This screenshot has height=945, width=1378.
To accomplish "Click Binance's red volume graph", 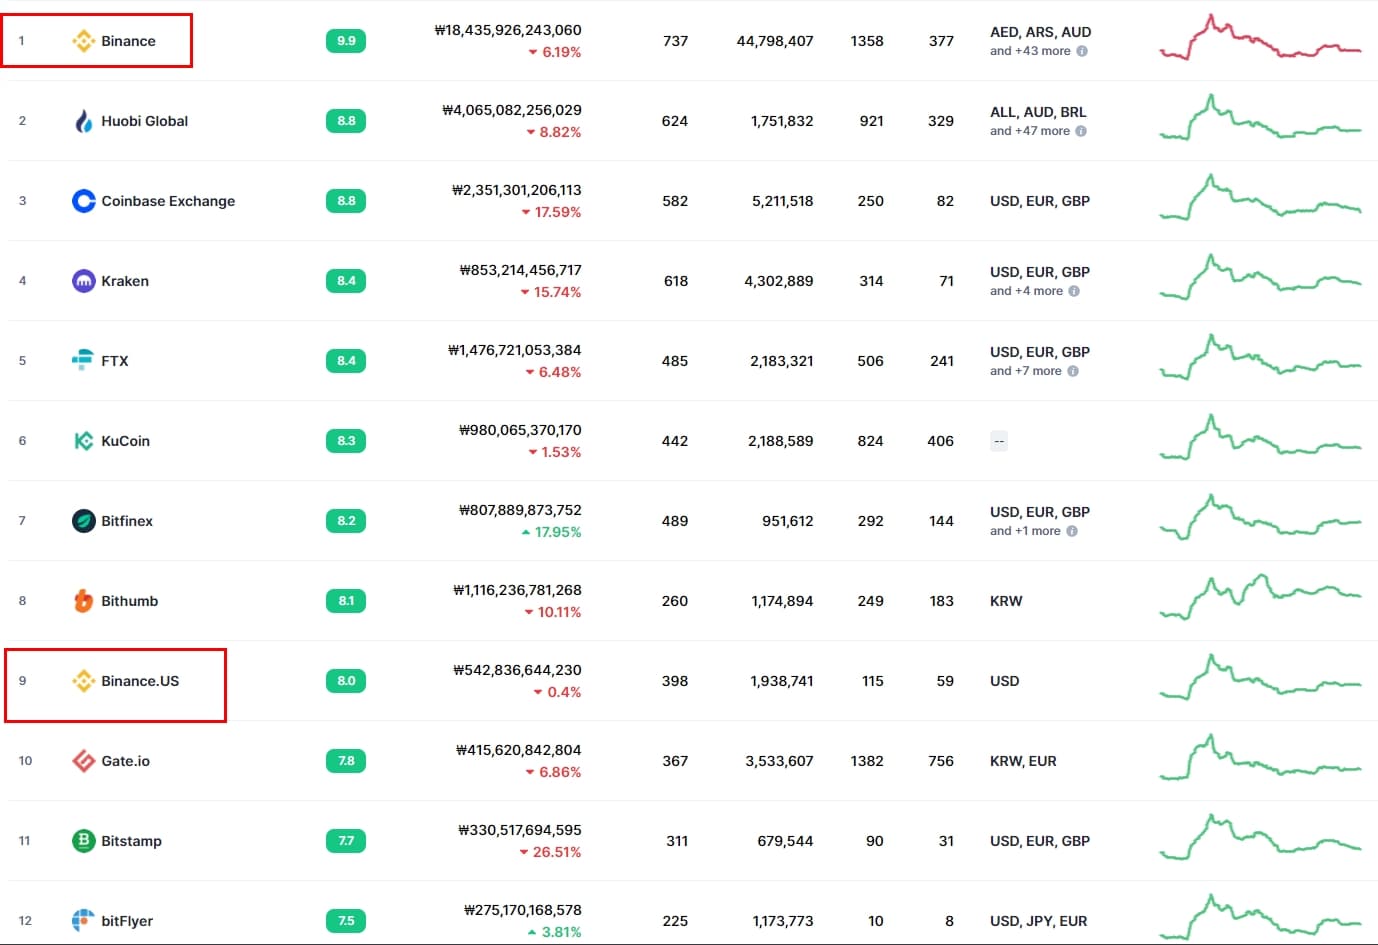I will coord(1260,38).
